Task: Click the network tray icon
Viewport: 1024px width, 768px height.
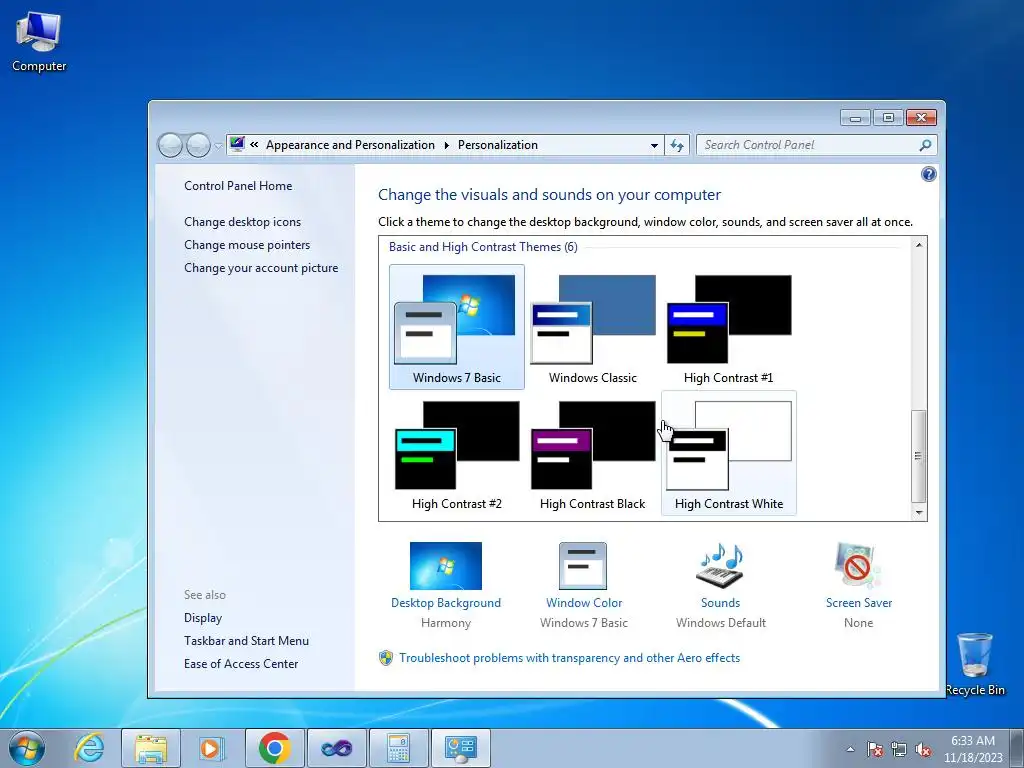Action: [x=899, y=749]
